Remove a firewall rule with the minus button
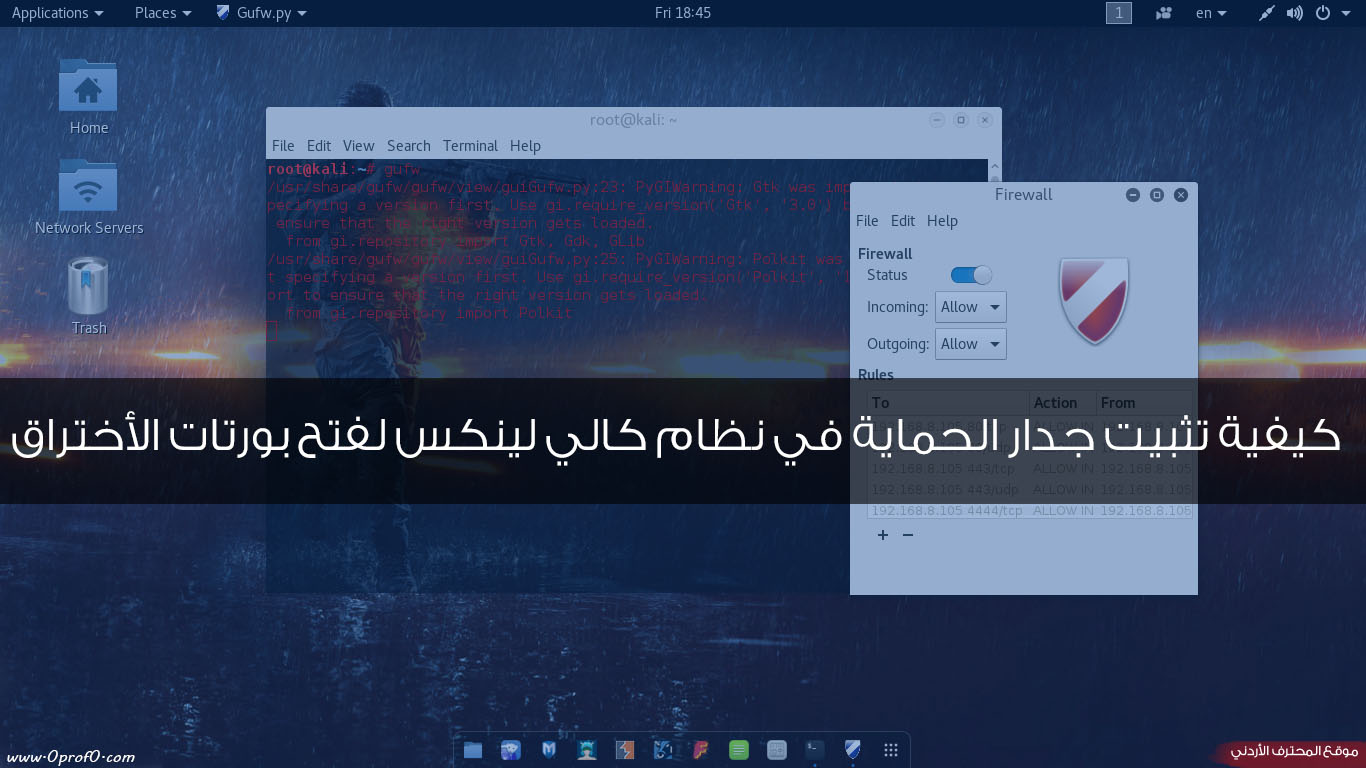Image resolution: width=1366 pixels, height=768 pixels. 908,535
